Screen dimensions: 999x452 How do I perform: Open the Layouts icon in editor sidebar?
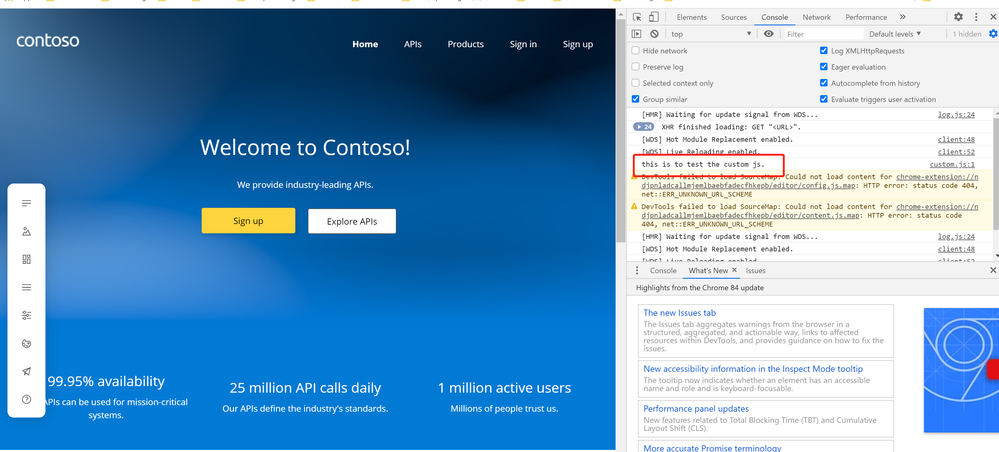(26, 259)
